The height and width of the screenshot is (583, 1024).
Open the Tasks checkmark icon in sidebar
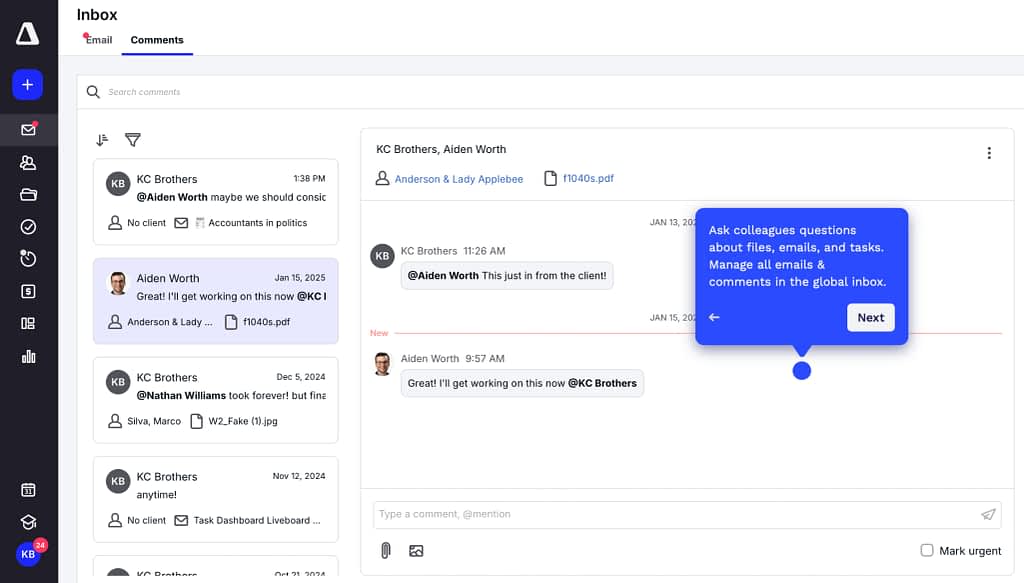click(28, 227)
